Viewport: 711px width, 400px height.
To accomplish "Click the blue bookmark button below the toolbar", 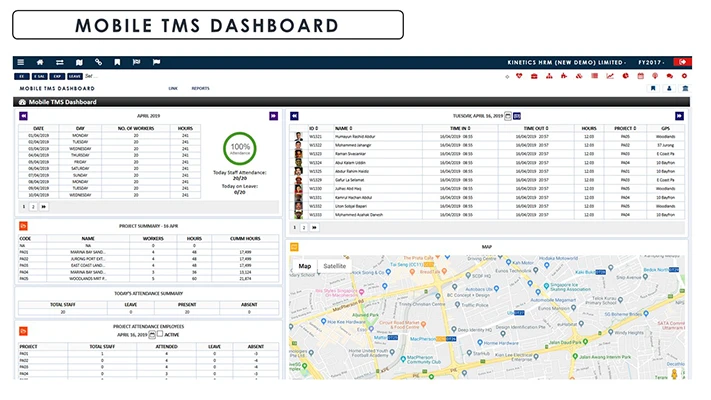I will point(653,88).
